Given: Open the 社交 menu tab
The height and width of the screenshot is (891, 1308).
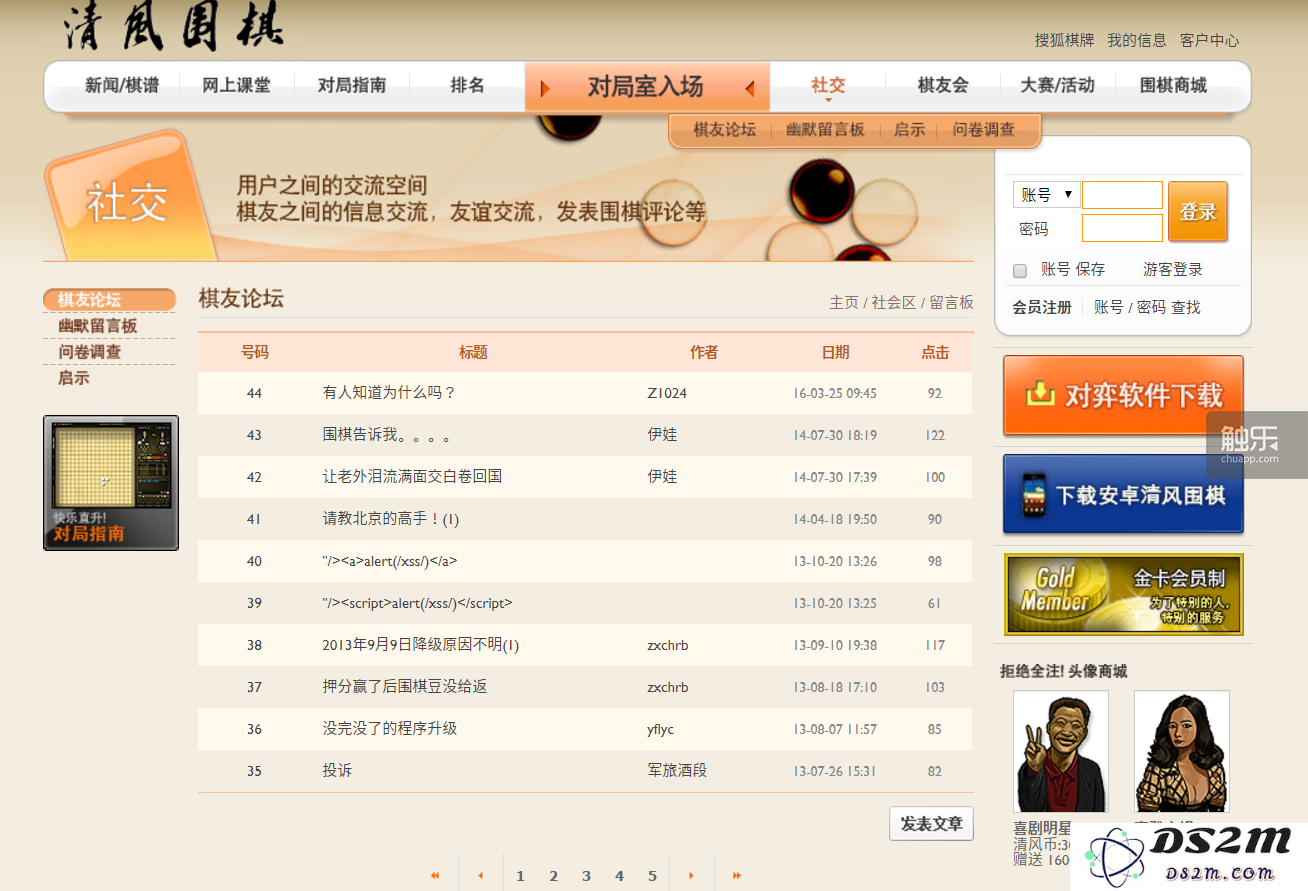Looking at the screenshot, I should (828, 86).
